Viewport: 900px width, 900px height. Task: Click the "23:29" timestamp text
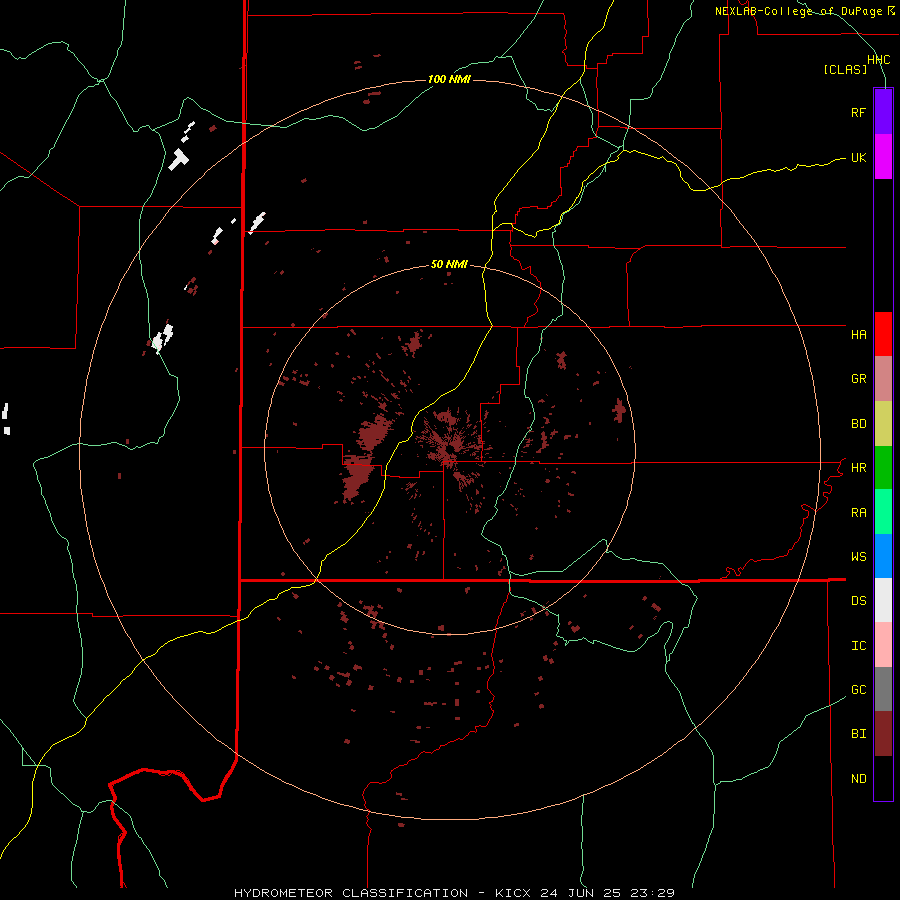(x=652, y=893)
